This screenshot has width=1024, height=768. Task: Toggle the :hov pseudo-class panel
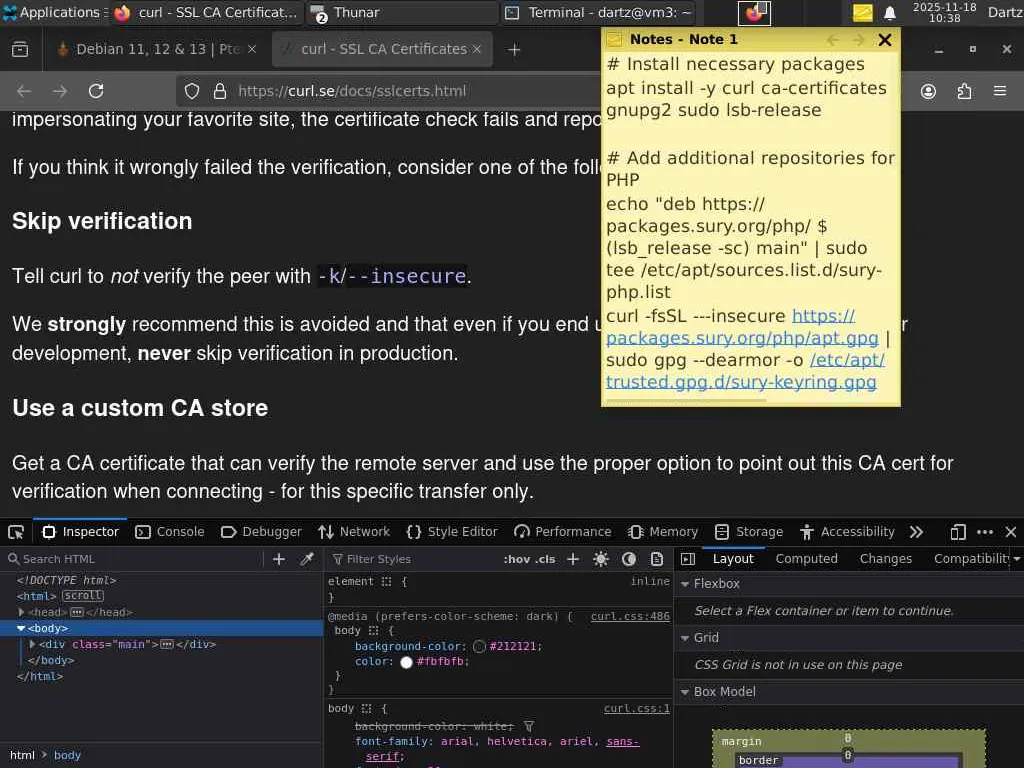pyautogui.click(x=516, y=559)
